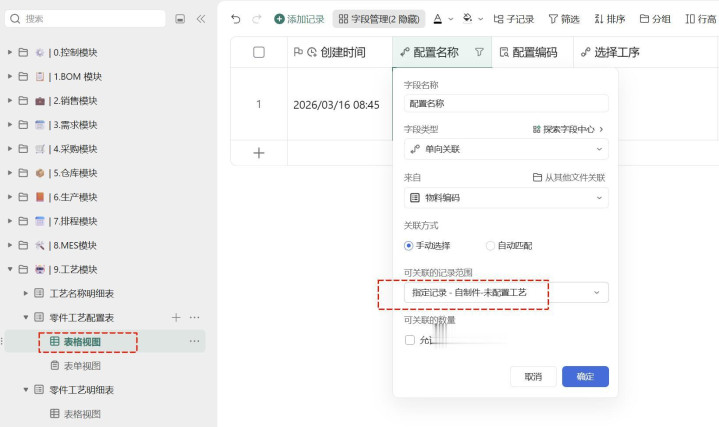The height and width of the screenshot is (427, 719).
Task: Click the green add record icon
Action: point(280,19)
